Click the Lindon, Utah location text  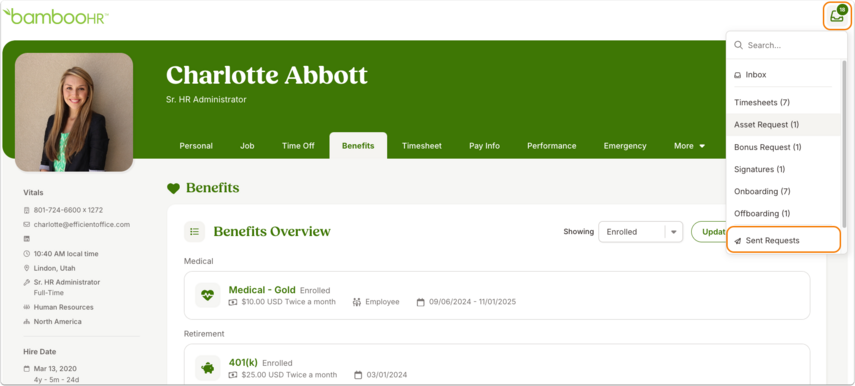click(x=55, y=268)
